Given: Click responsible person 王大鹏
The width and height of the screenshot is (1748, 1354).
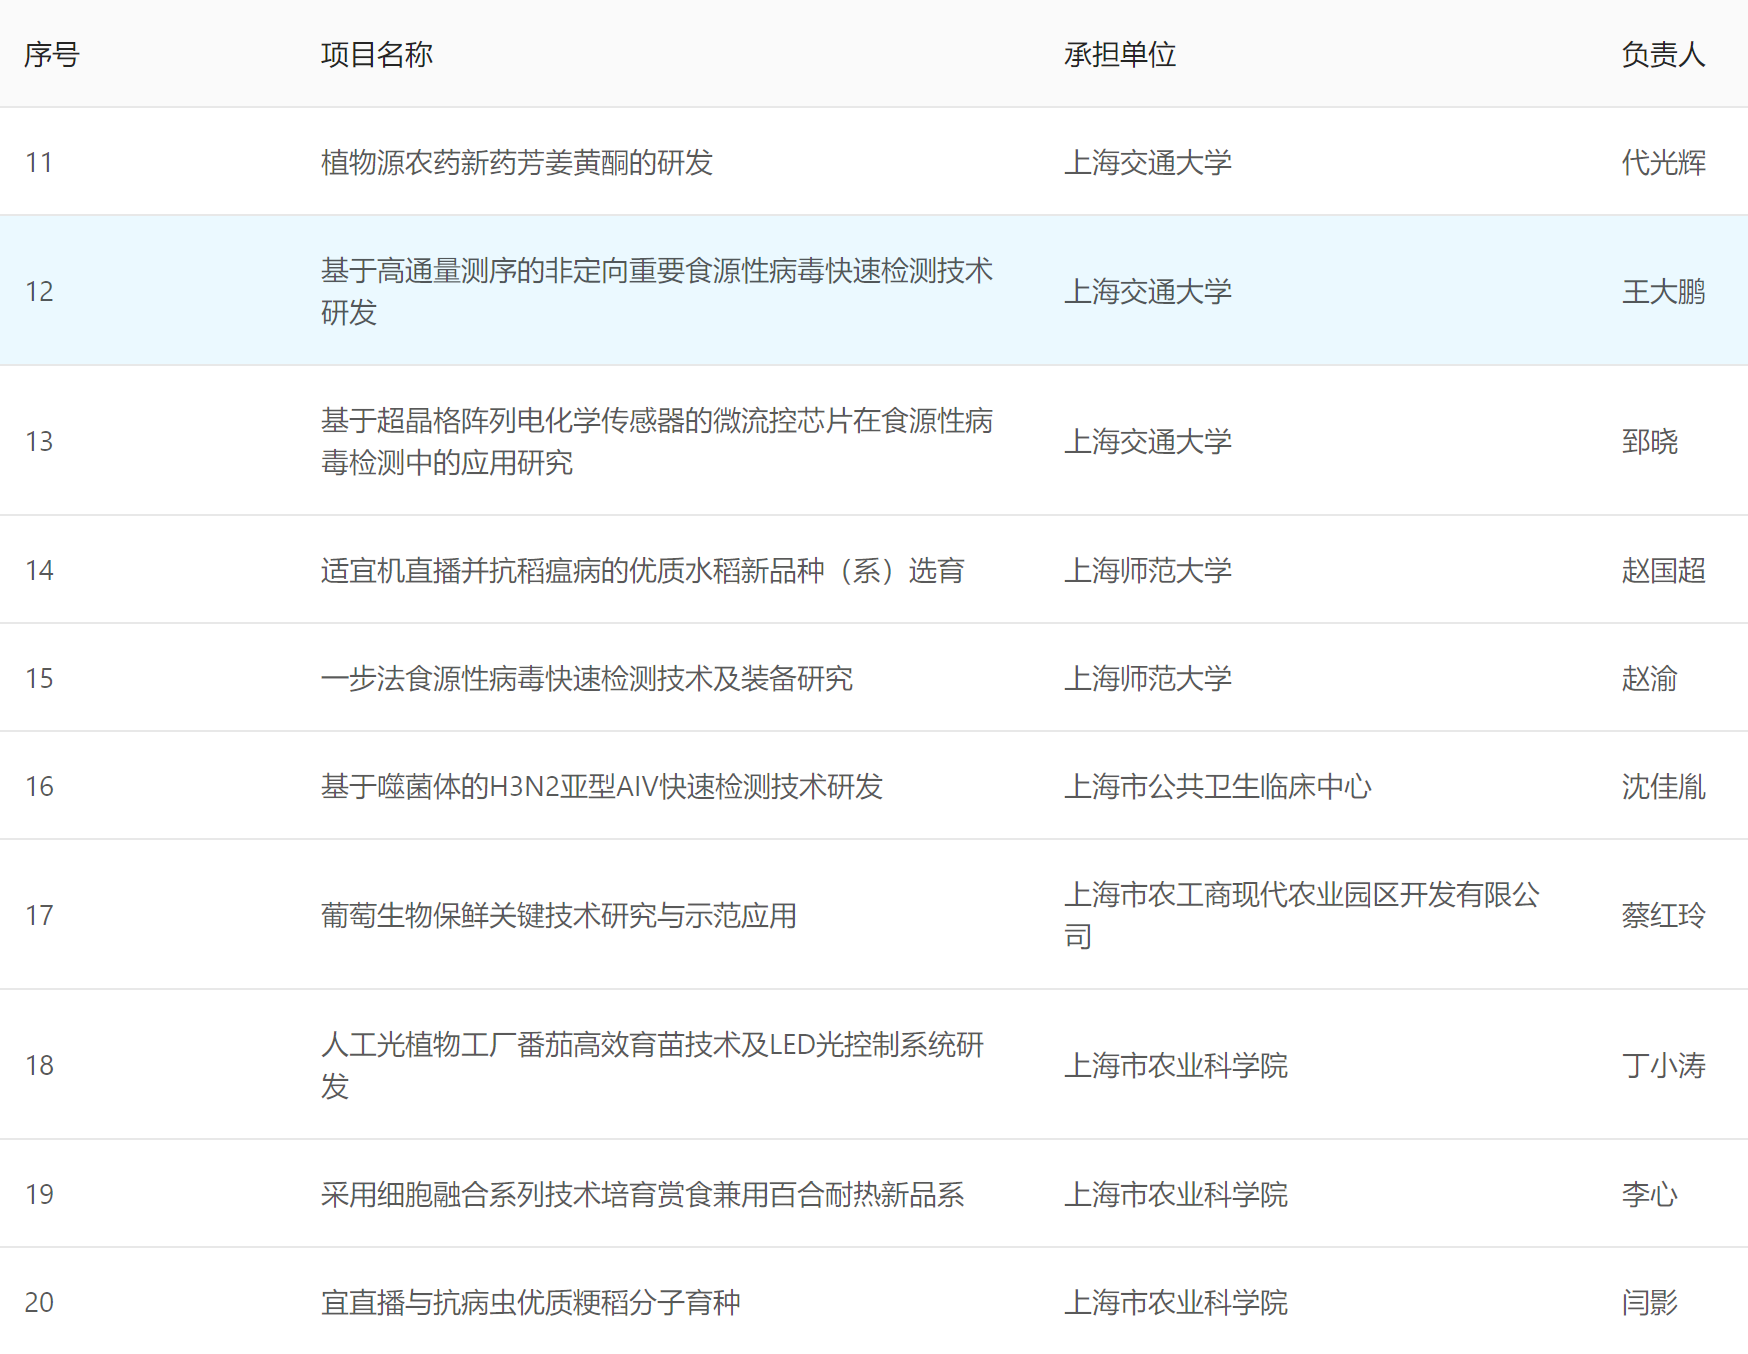Looking at the screenshot, I should [1662, 291].
